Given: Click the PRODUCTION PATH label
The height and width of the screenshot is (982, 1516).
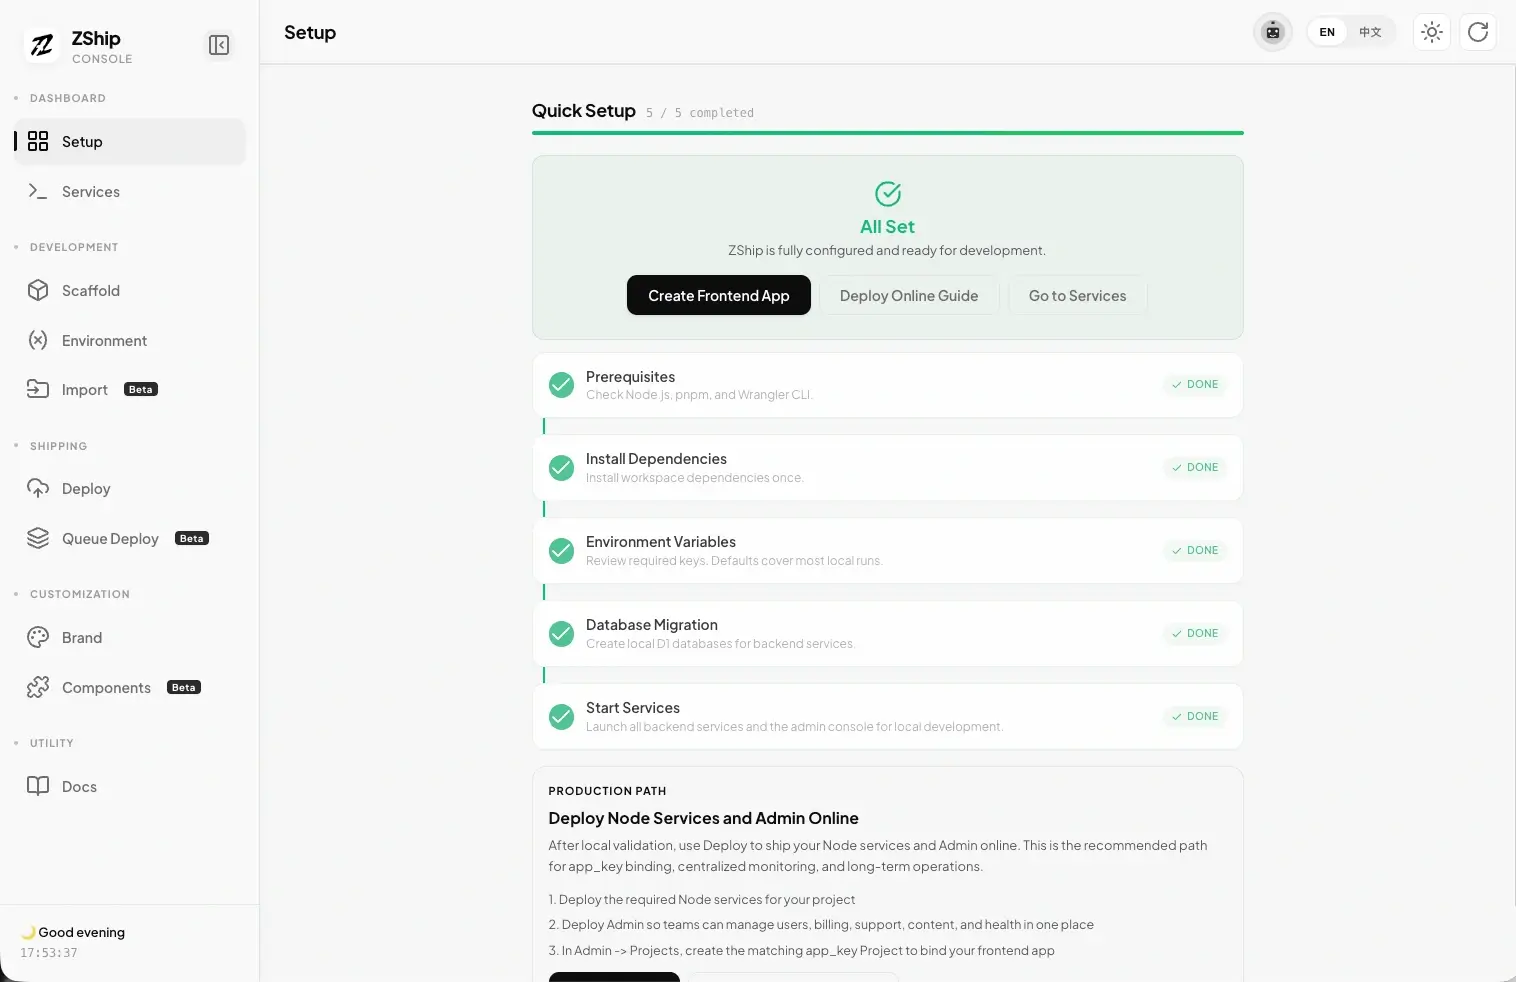Looking at the screenshot, I should coord(607,791).
